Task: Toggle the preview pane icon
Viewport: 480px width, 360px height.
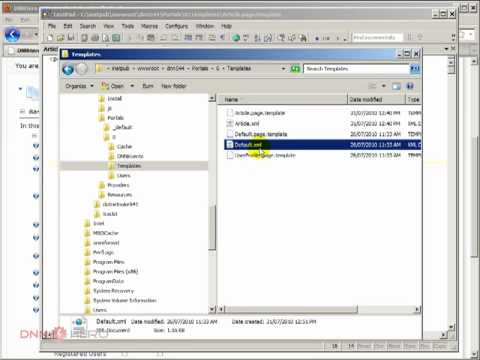Action: pyautogui.click(x=396, y=86)
